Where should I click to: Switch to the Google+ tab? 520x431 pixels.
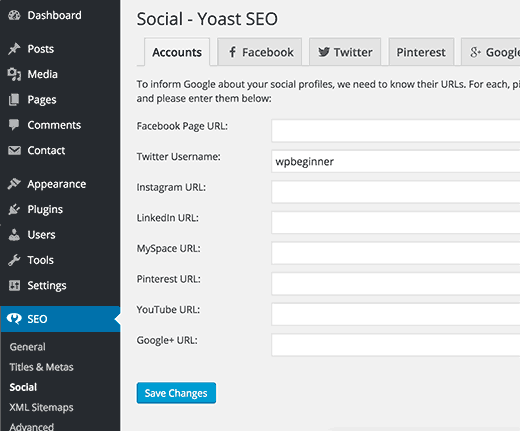[x=491, y=52]
